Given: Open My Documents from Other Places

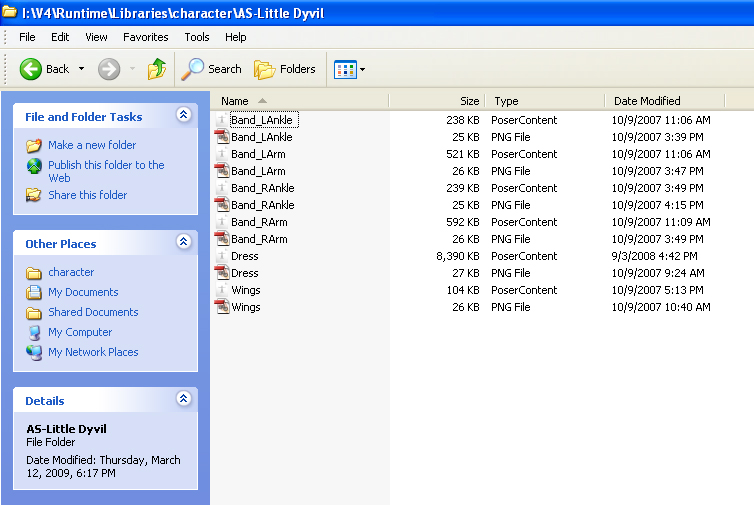Looking at the screenshot, I should click(83, 292).
